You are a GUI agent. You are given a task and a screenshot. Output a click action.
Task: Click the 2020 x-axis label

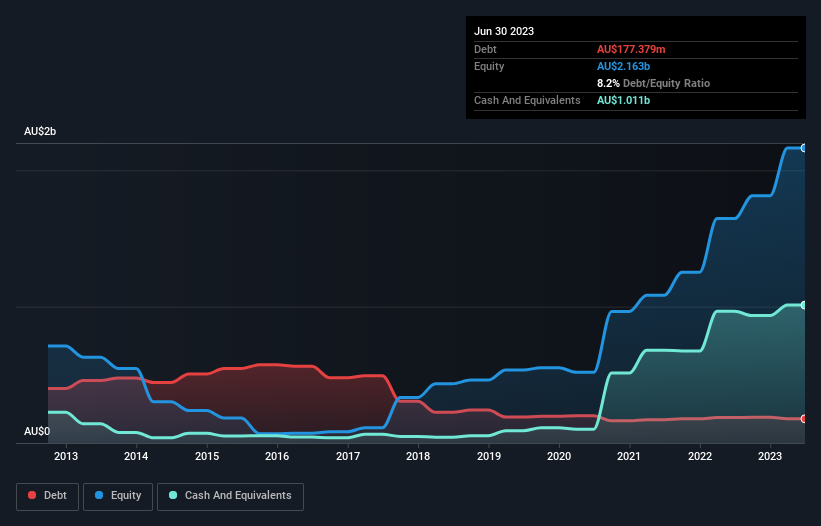[x=559, y=456]
